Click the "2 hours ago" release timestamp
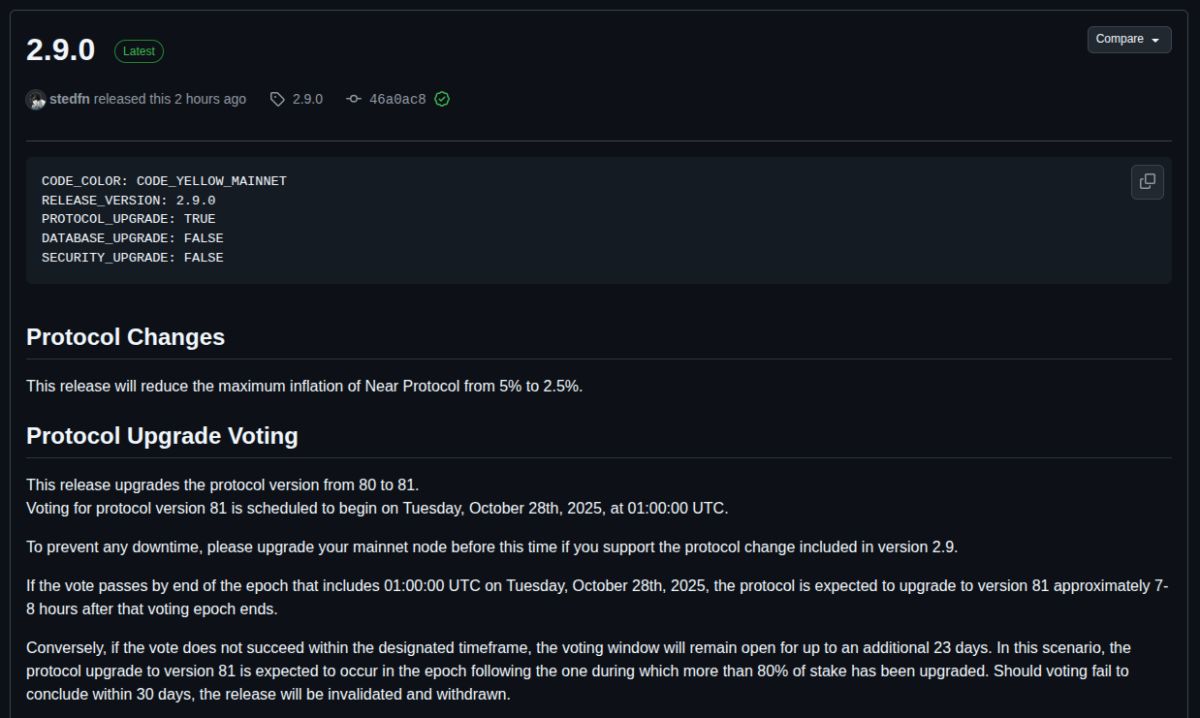The height and width of the screenshot is (718, 1200). tap(210, 99)
